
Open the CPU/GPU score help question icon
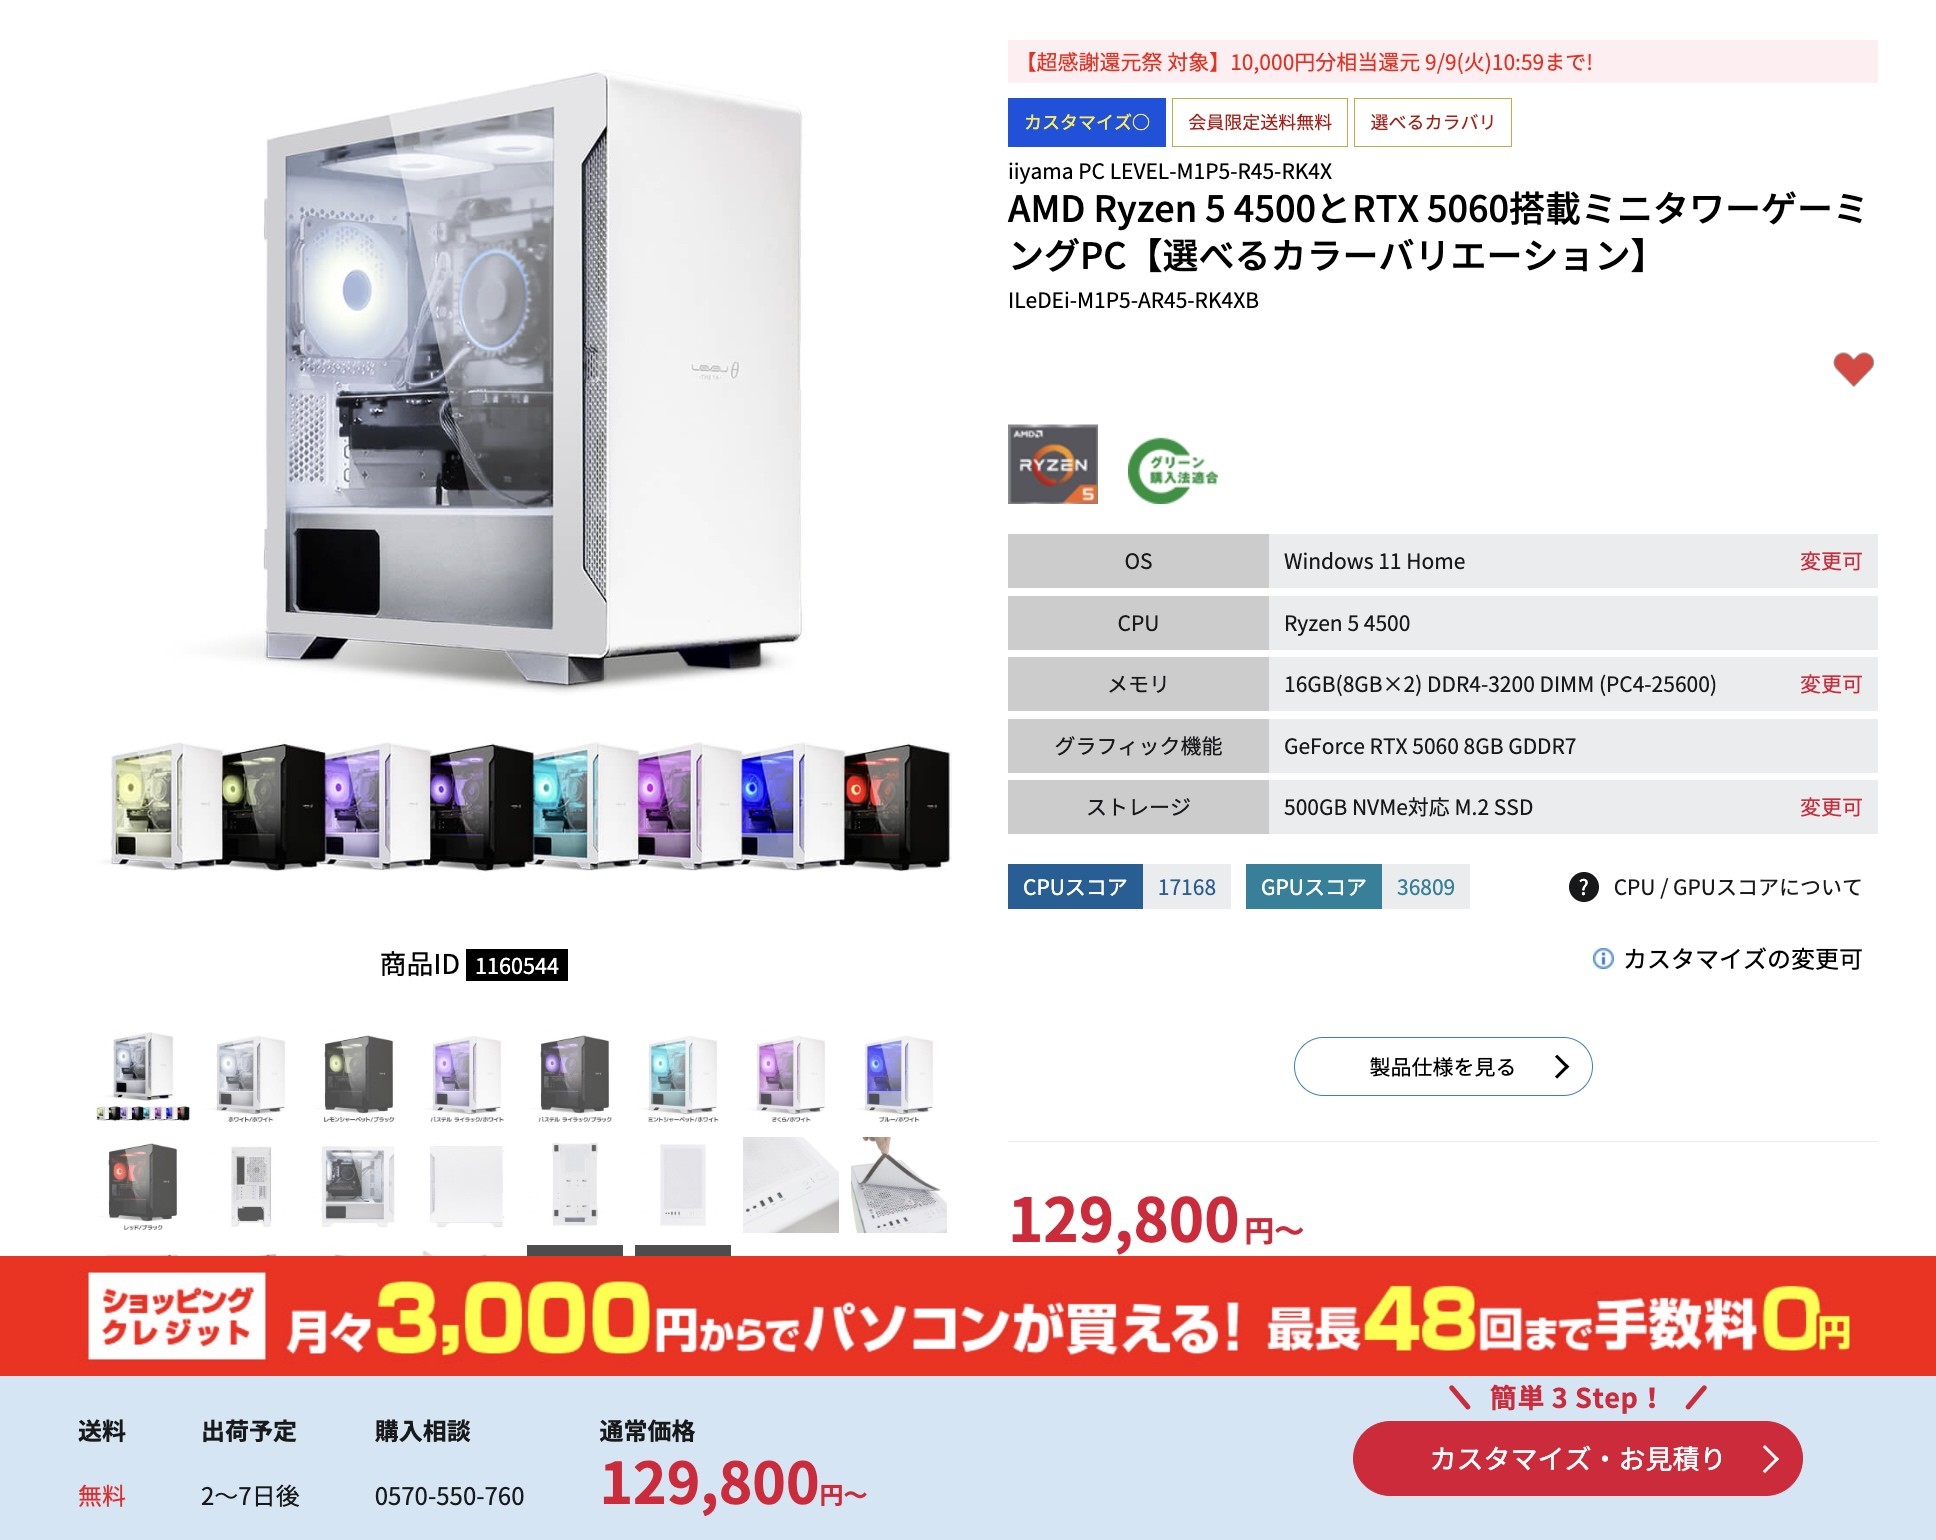(x=1583, y=887)
